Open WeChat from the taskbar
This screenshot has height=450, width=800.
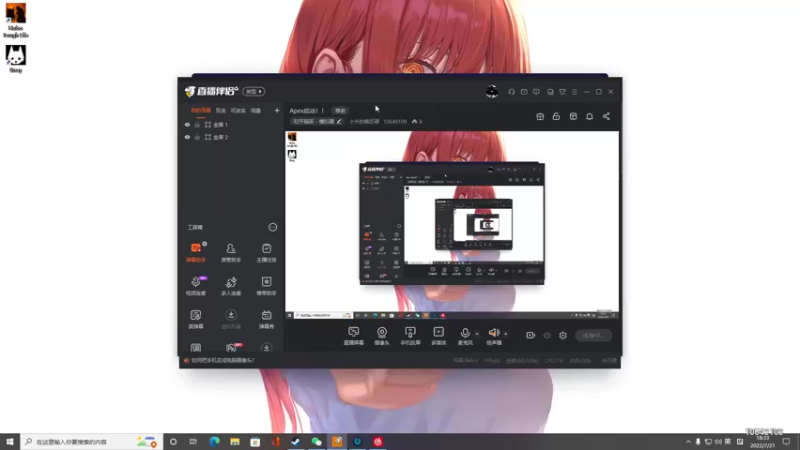pos(316,441)
